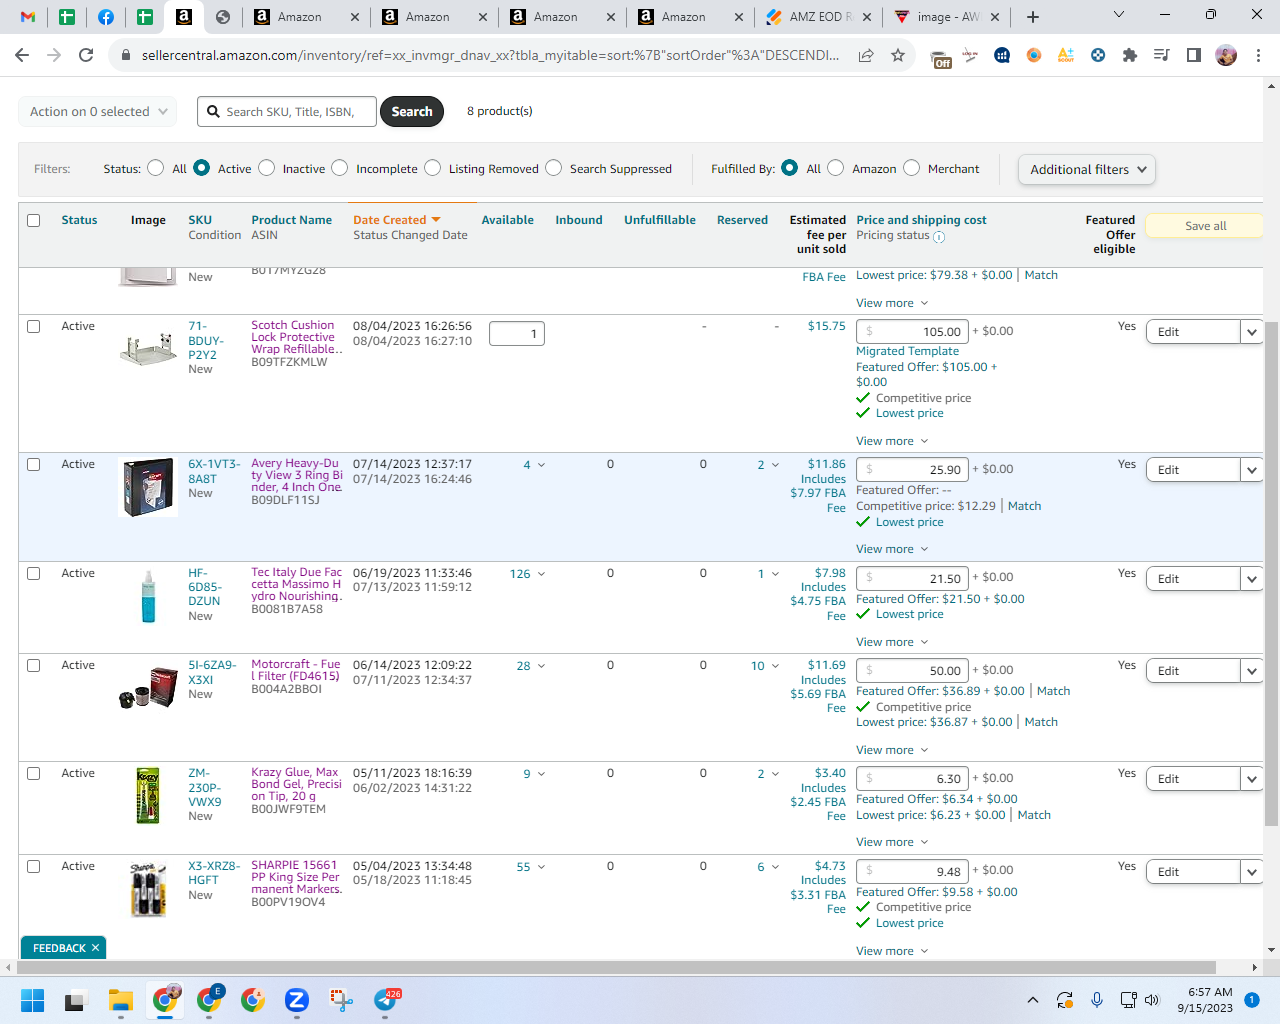Click Edit for the Motorcraft Fuel Filter row
Image resolution: width=1280 pixels, height=1024 pixels.
coord(1193,671)
